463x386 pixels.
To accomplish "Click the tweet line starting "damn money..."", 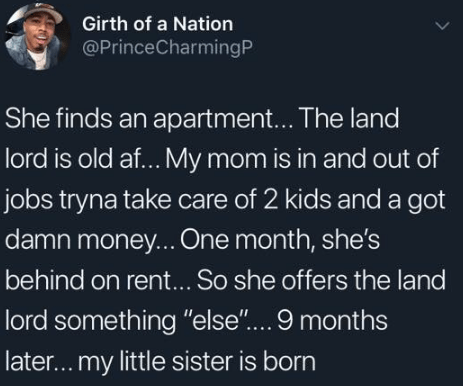I will (193, 240).
